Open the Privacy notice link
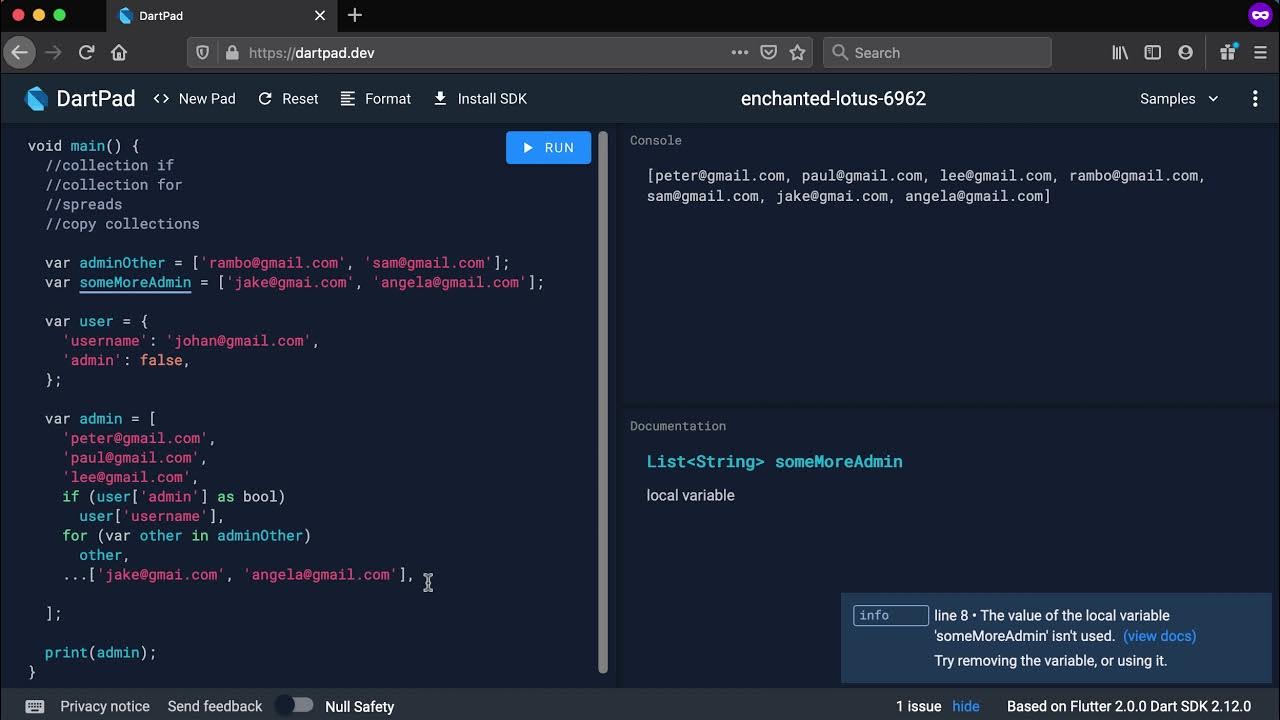 105,706
